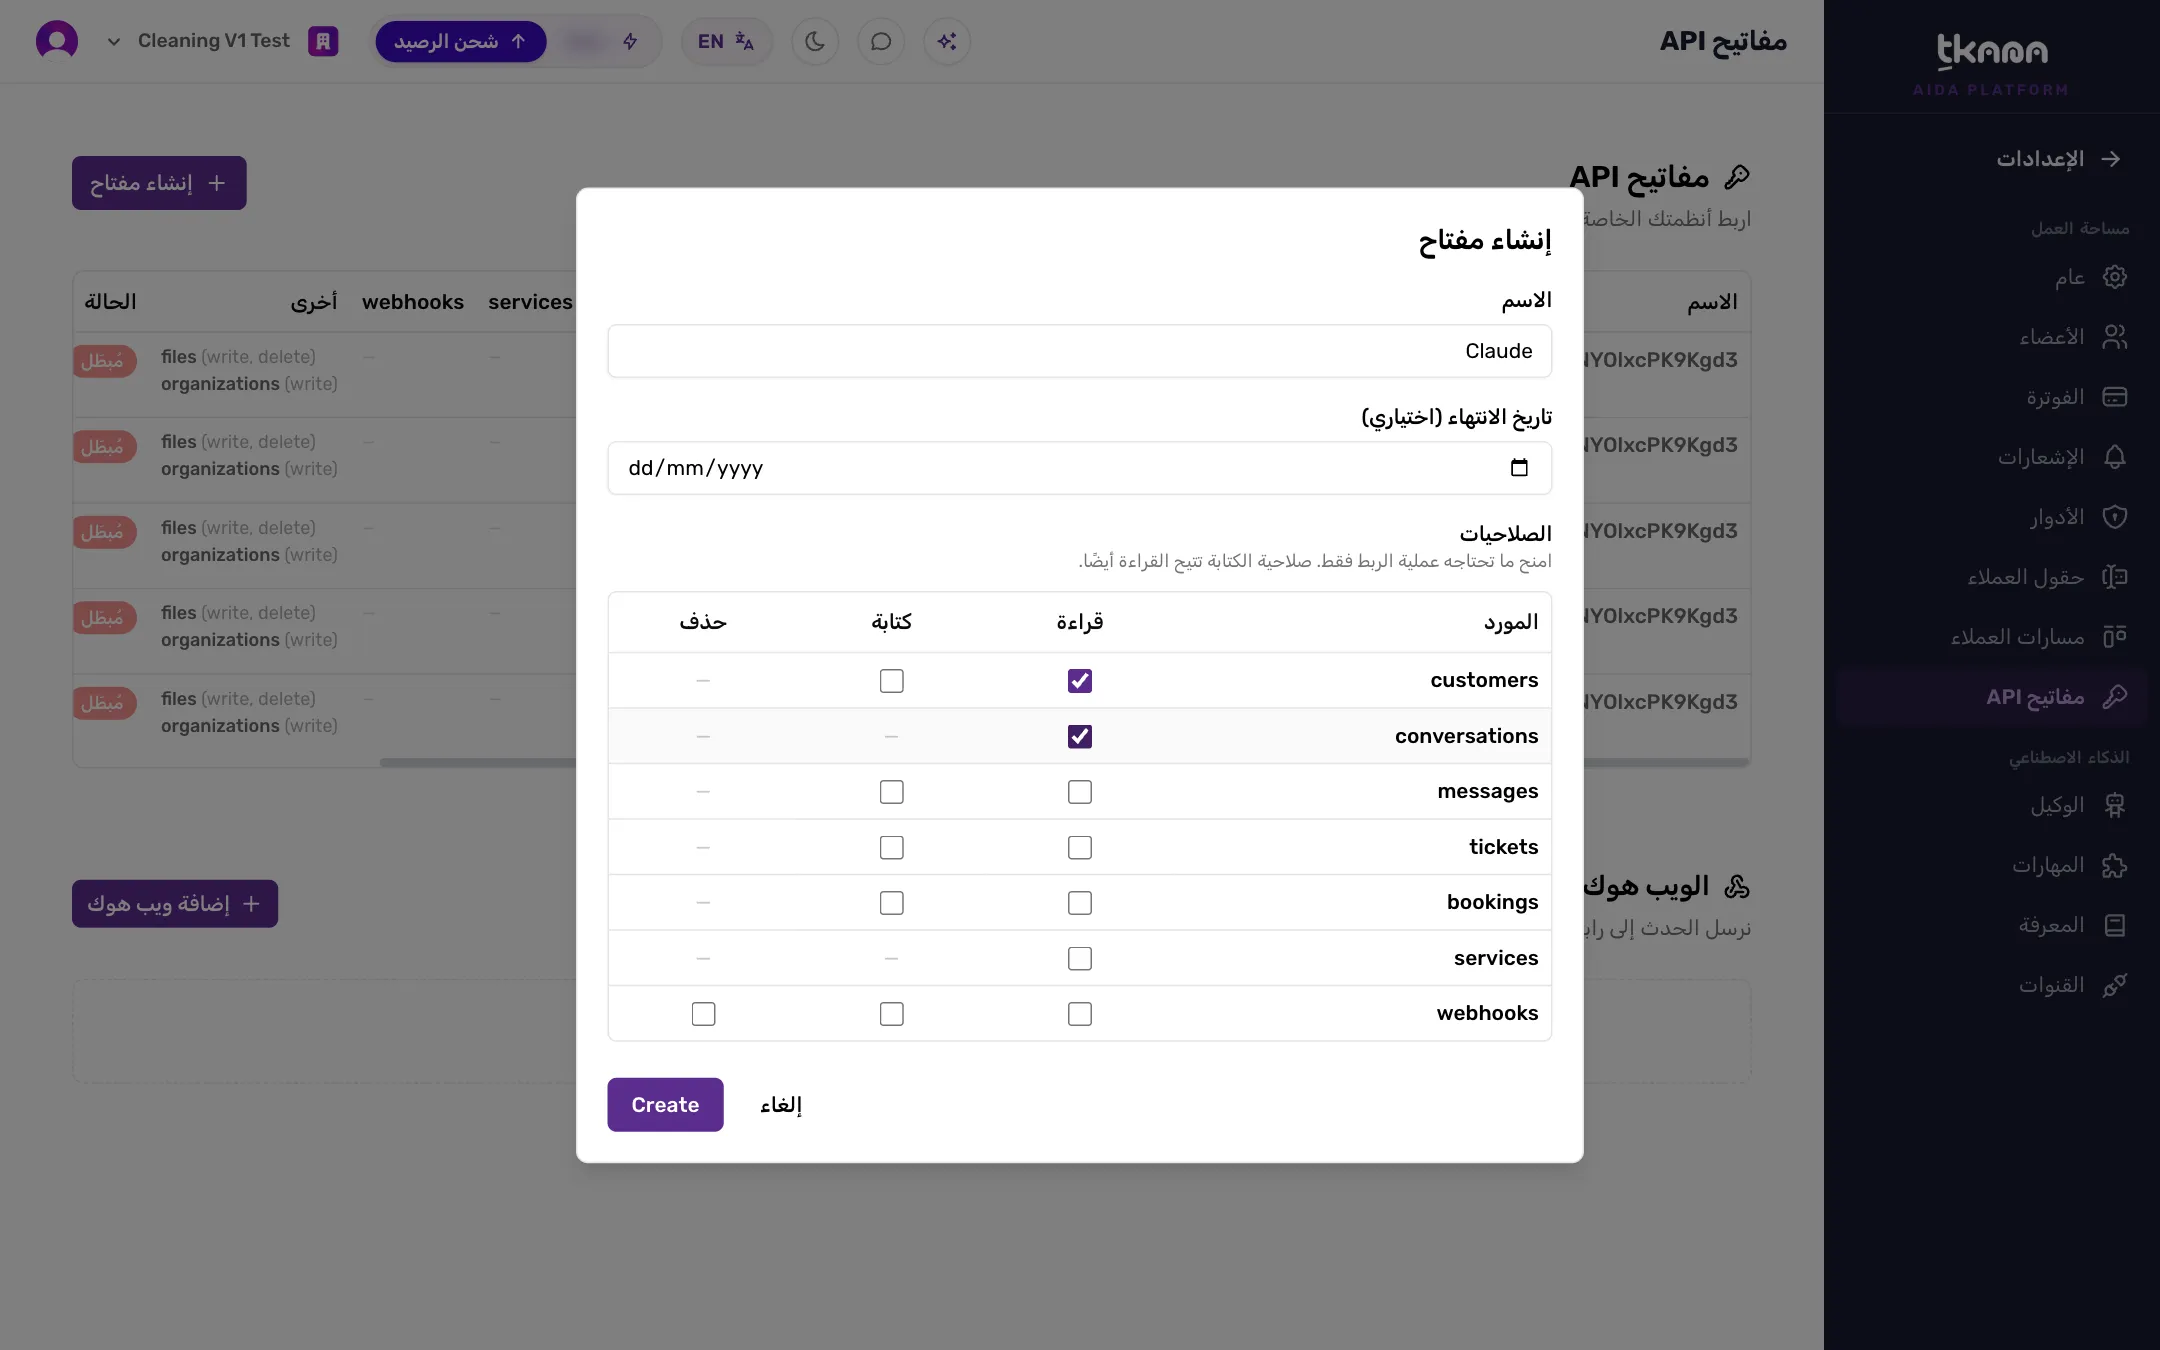Enable webhooks delete permission

[704, 1014]
